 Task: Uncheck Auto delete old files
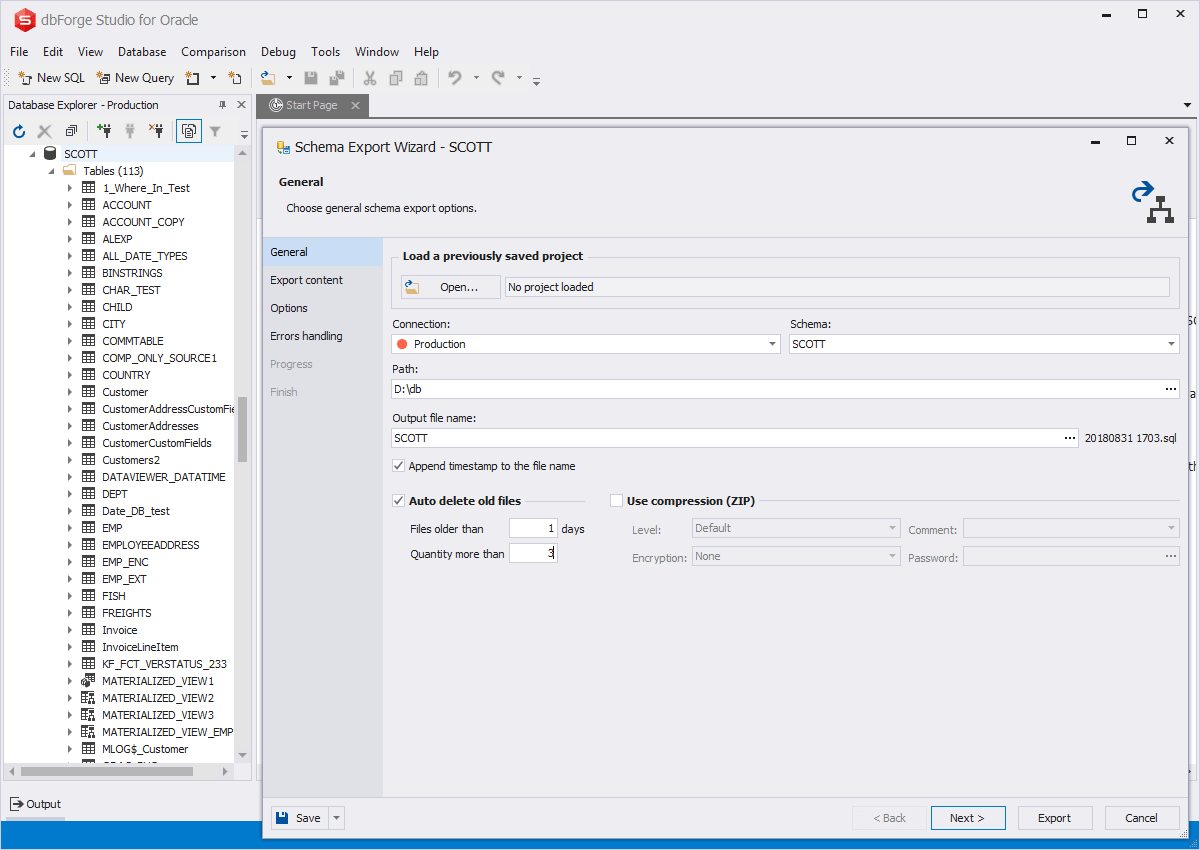coord(399,501)
